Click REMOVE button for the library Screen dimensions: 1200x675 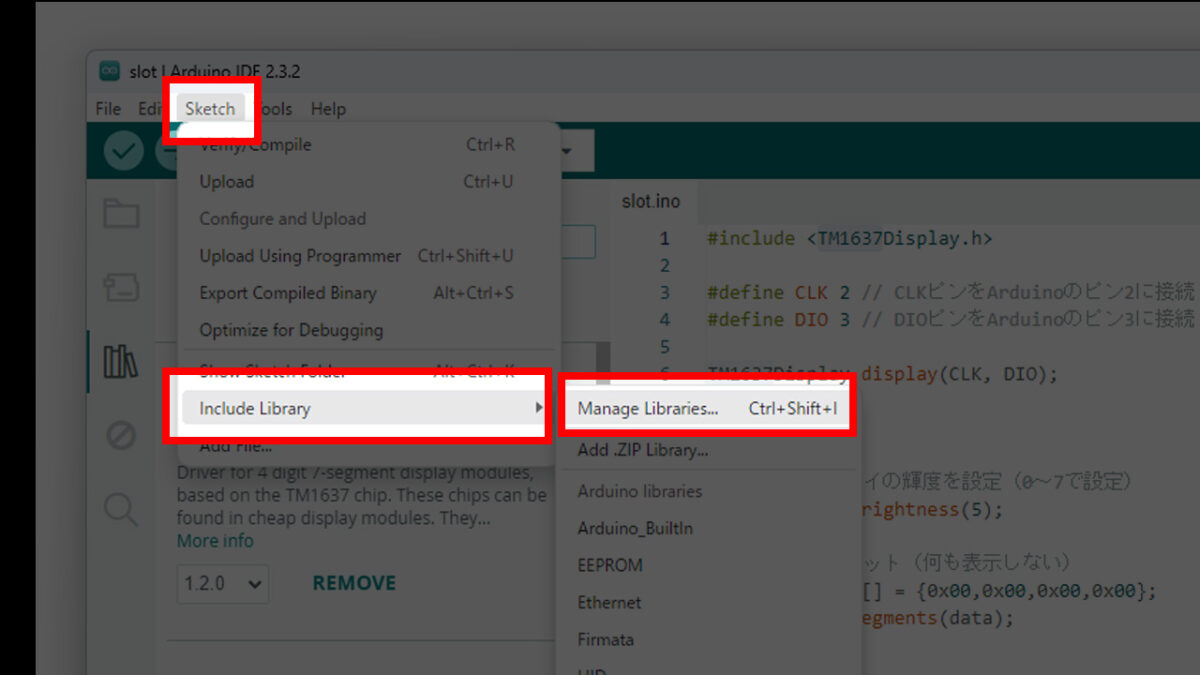click(354, 583)
